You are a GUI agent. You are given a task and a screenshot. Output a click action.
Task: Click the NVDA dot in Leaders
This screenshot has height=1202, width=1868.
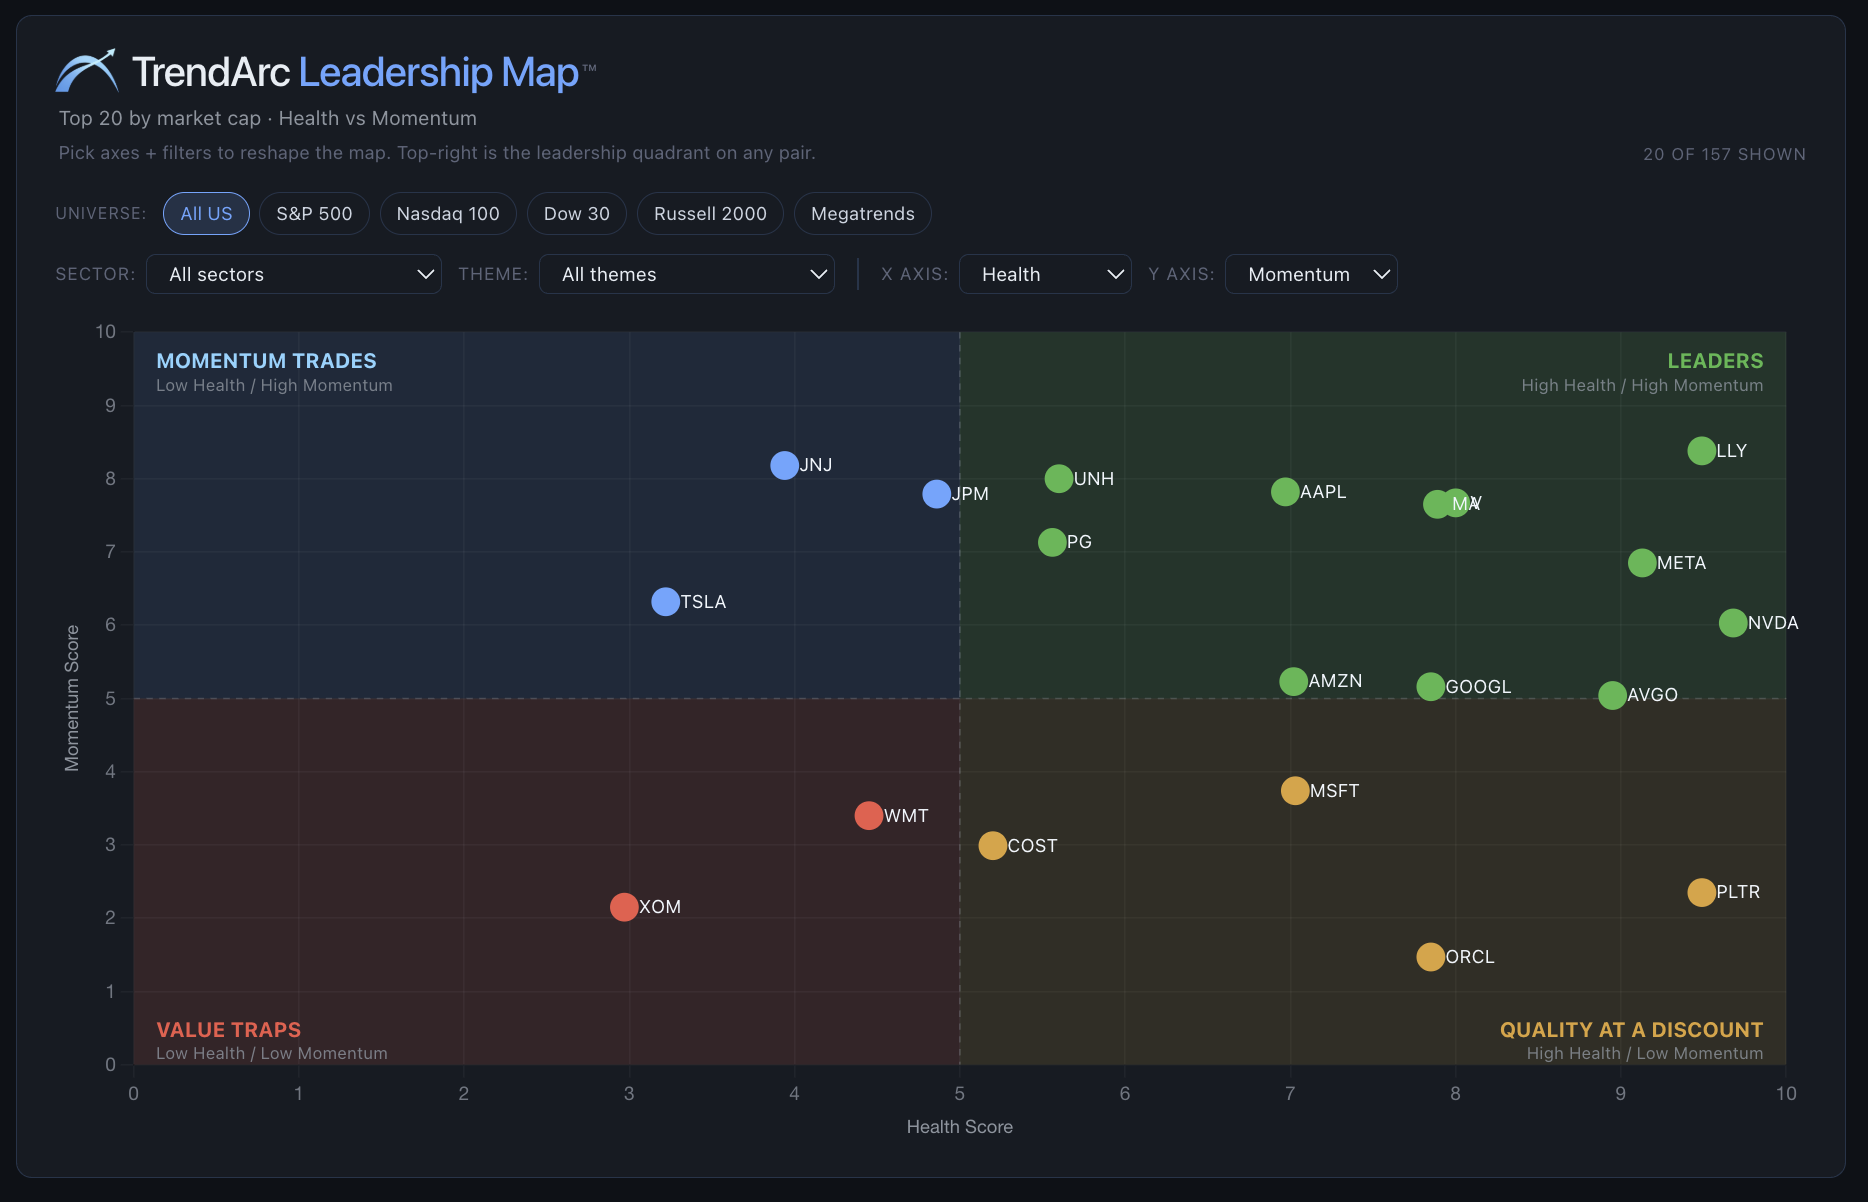point(1733,623)
